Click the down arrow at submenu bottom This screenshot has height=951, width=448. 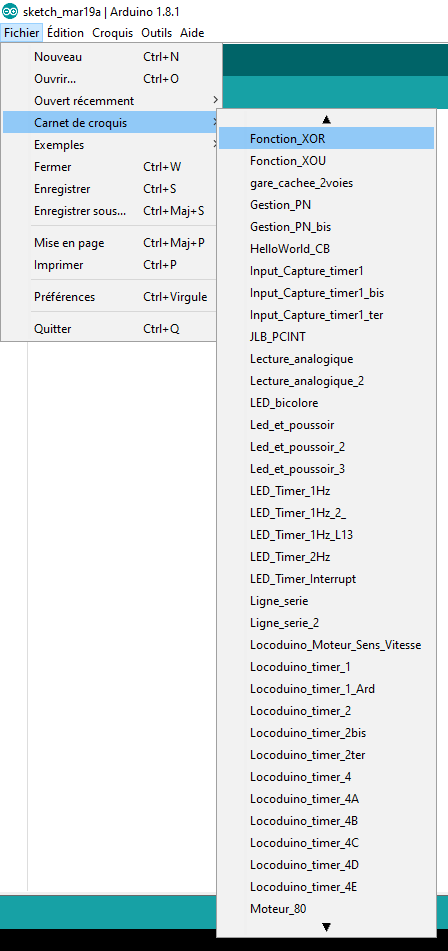(327, 926)
